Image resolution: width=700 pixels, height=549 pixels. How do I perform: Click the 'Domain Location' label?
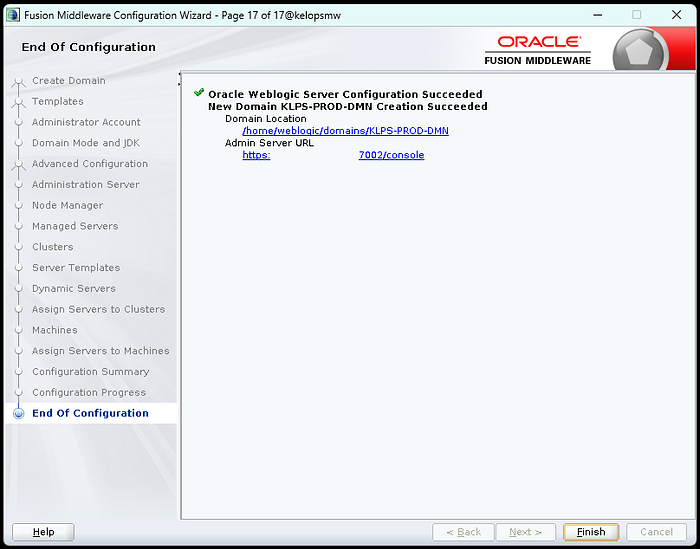(266, 119)
